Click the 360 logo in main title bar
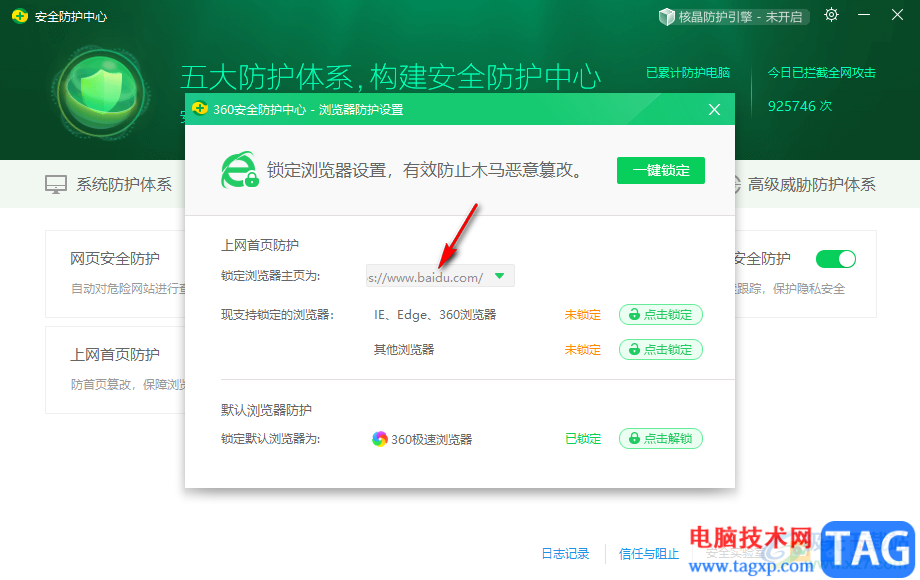Viewport: 920px width, 580px height. click(20, 16)
